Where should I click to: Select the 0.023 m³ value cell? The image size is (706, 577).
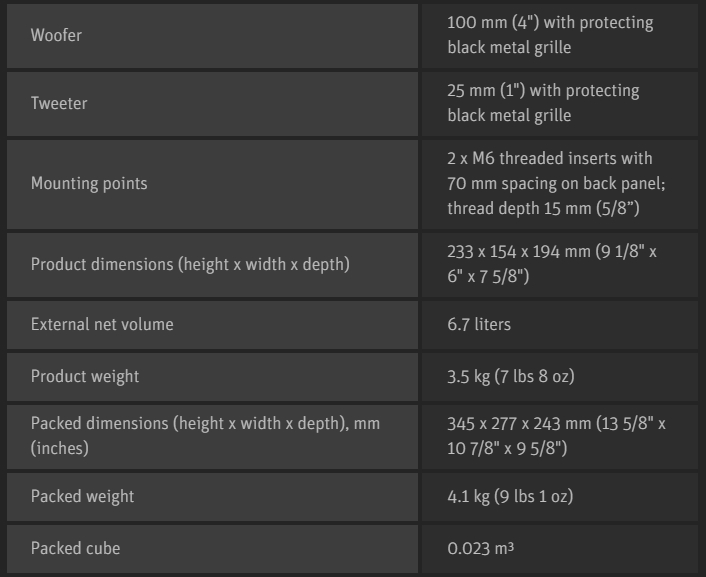pyautogui.click(x=560, y=549)
